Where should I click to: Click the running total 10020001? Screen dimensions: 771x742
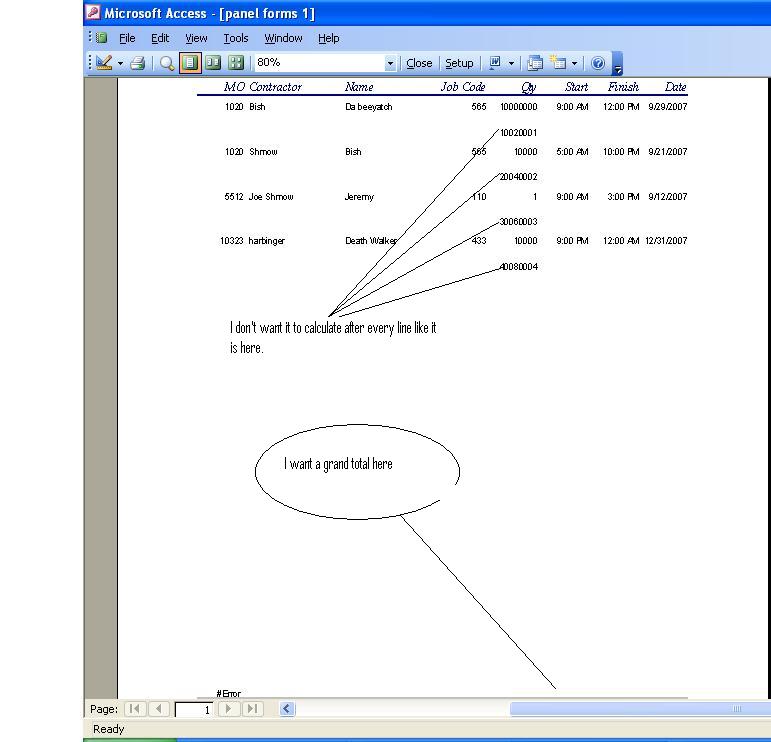(x=518, y=133)
